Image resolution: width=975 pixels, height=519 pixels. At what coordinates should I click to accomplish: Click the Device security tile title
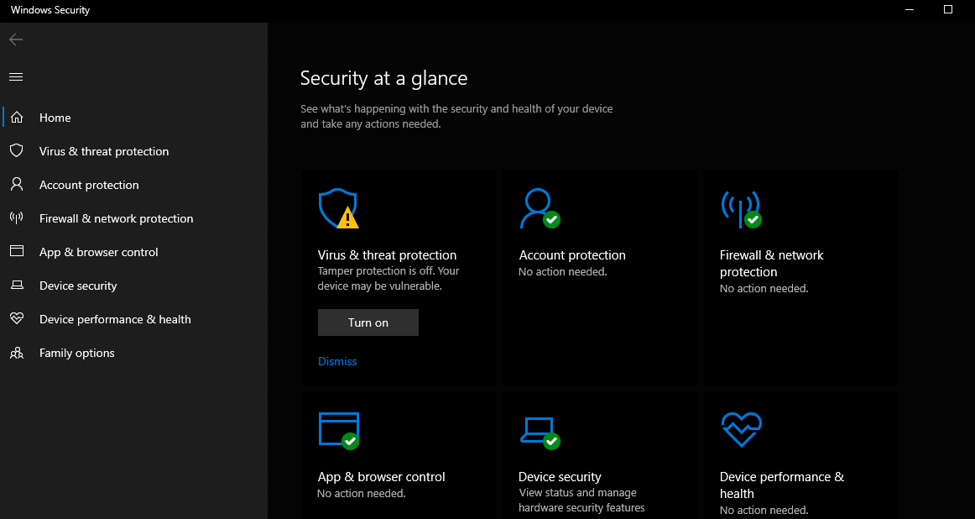click(x=560, y=477)
